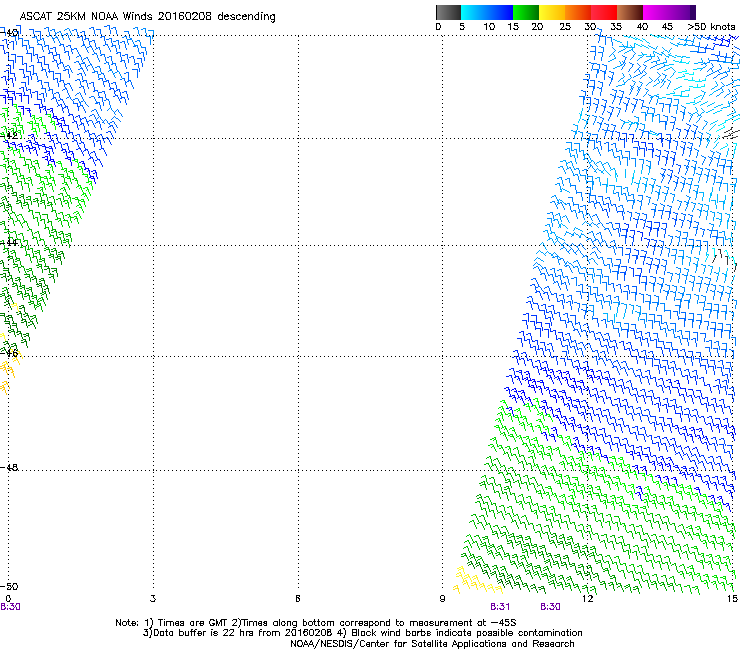Click the NOAA/NESDIS Center for Satellite Applications credit
The image size is (740, 650).
432,643
